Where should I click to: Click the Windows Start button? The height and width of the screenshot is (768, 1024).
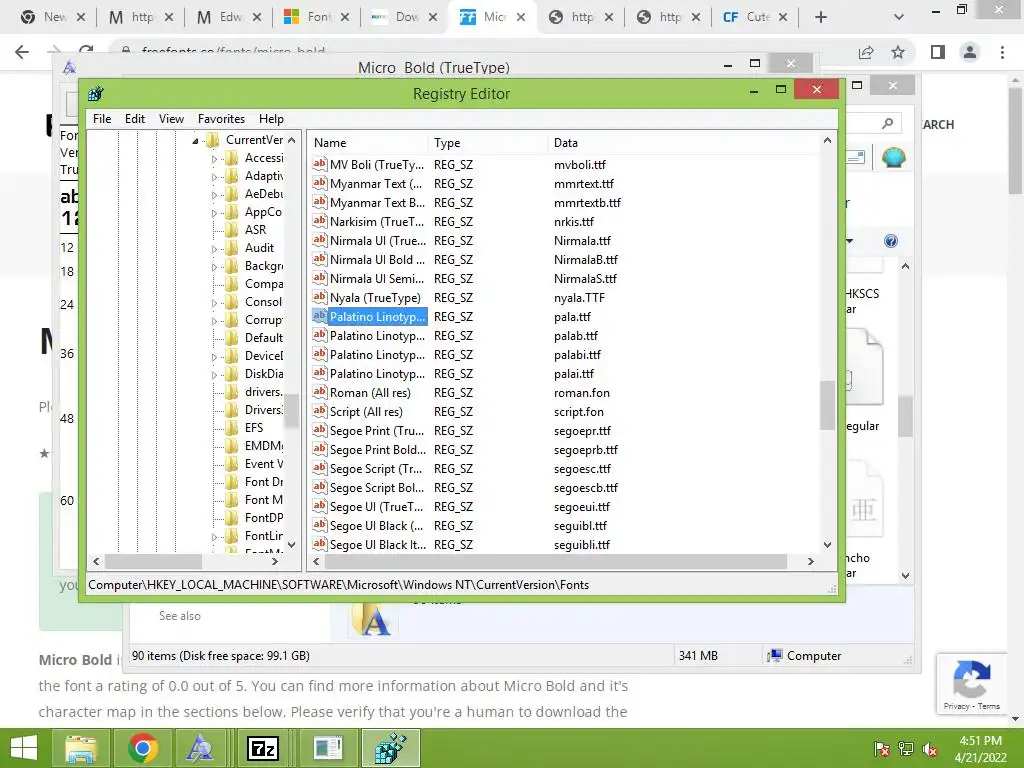24,748
